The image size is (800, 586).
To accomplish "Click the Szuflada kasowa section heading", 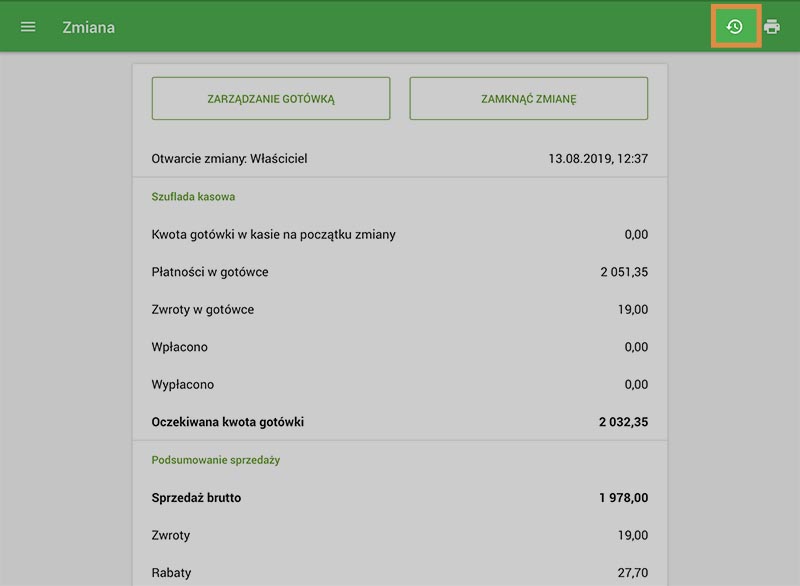I will click(x=193, y=197).
